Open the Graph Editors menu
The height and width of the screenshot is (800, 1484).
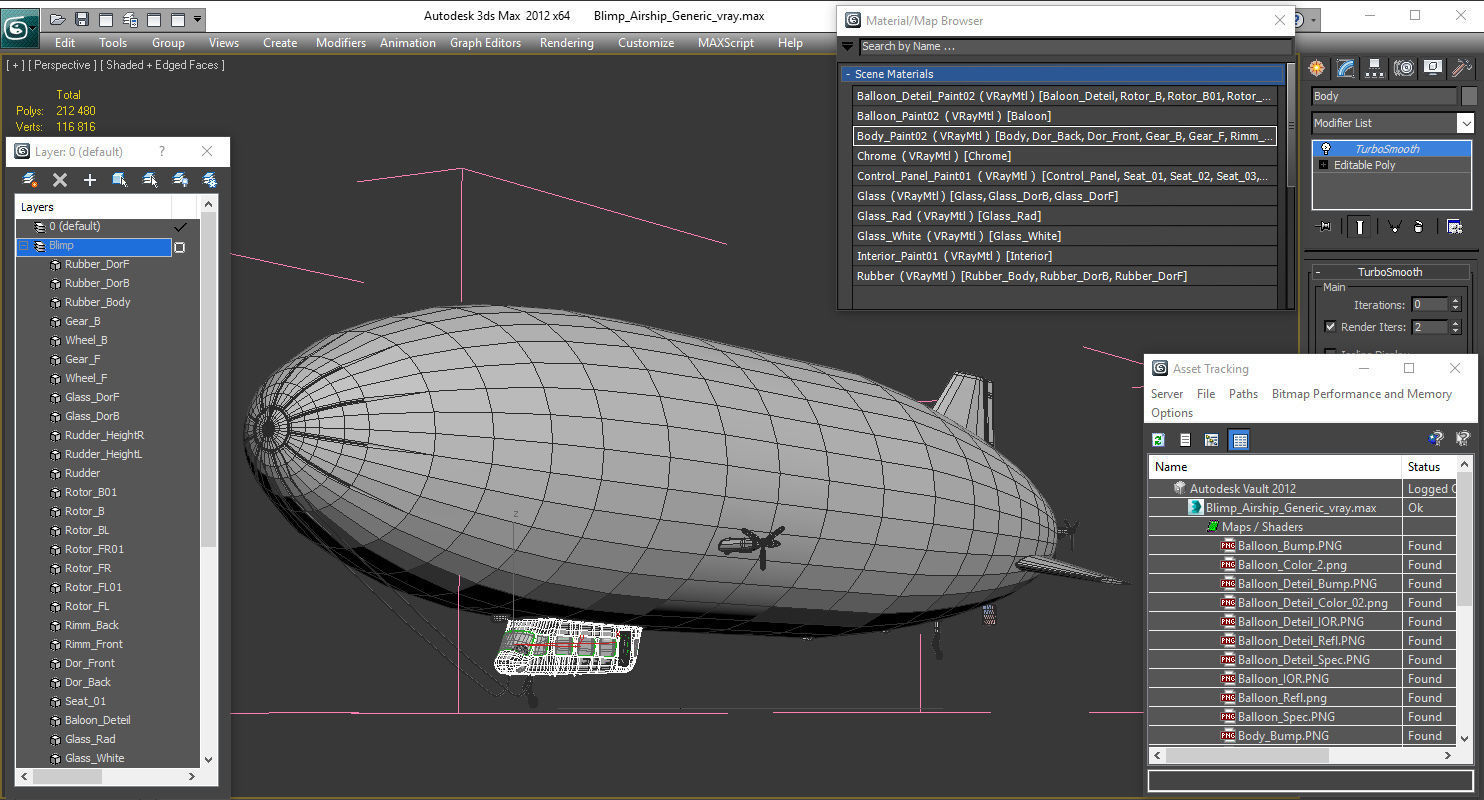[485, 43]
